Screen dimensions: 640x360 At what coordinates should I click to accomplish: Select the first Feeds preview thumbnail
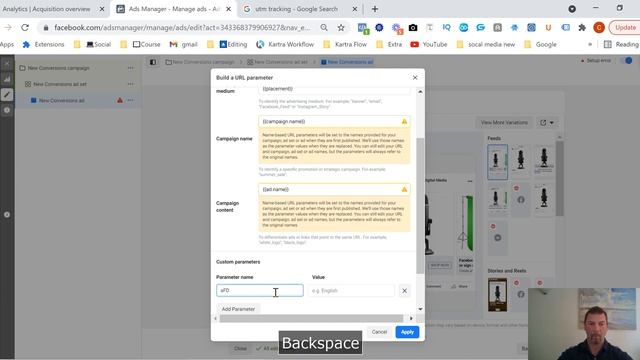497,162
